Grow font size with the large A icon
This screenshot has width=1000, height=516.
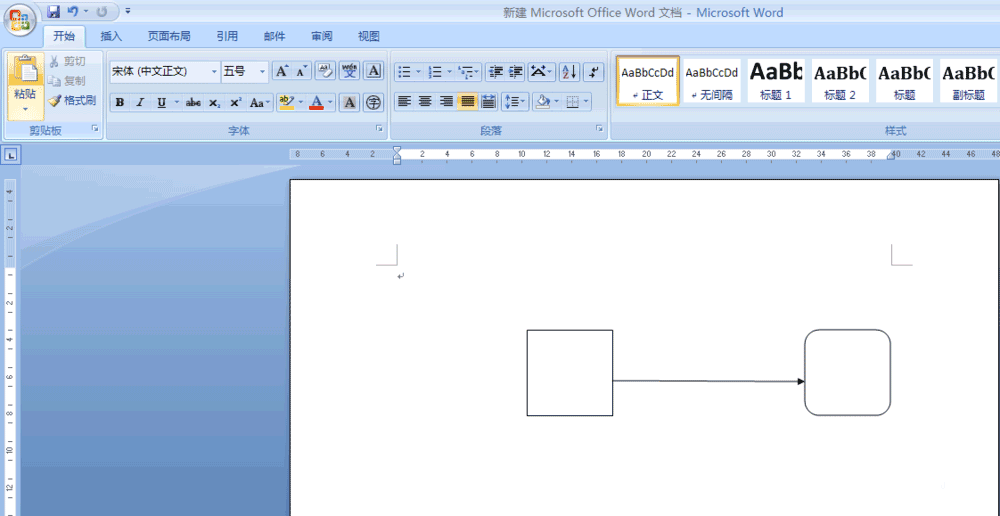click(282, 71)
